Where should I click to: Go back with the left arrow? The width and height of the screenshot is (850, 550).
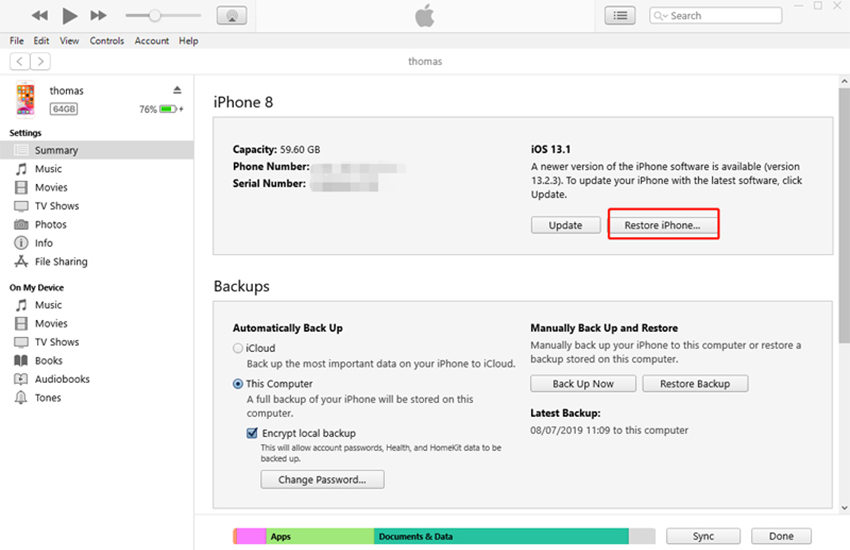point(19,61)
